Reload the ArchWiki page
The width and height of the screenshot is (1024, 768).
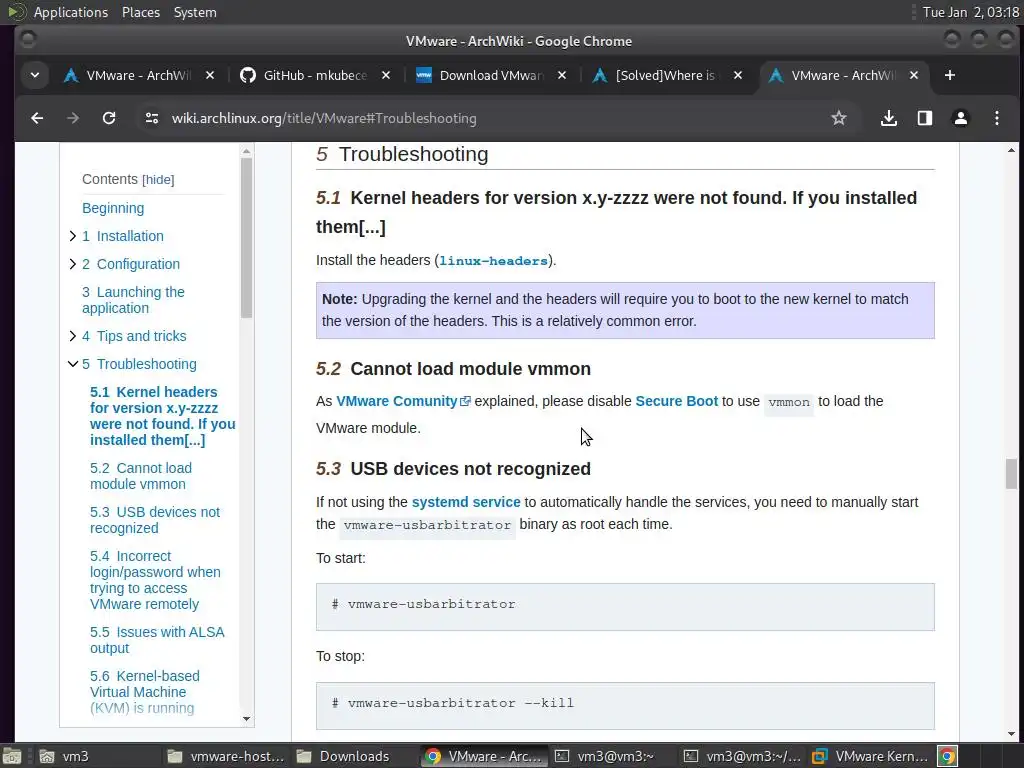coord(109,118)
